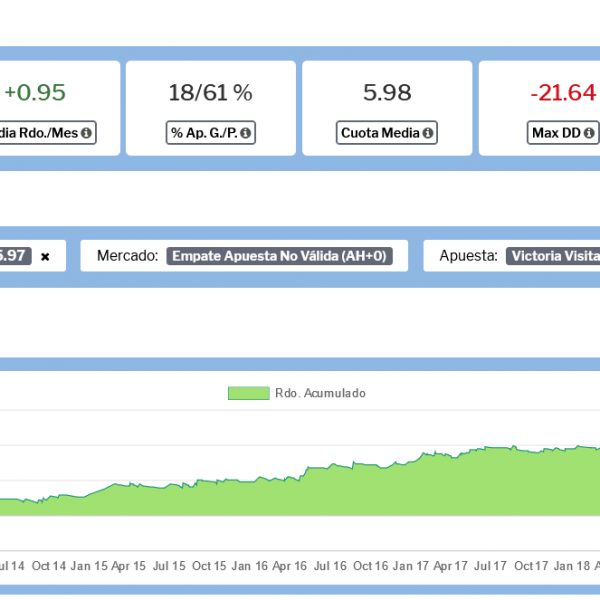Click Jul 17 axis label
Image resolution: width=600 pixels, height=600 pixels.
tap(490, 566)
